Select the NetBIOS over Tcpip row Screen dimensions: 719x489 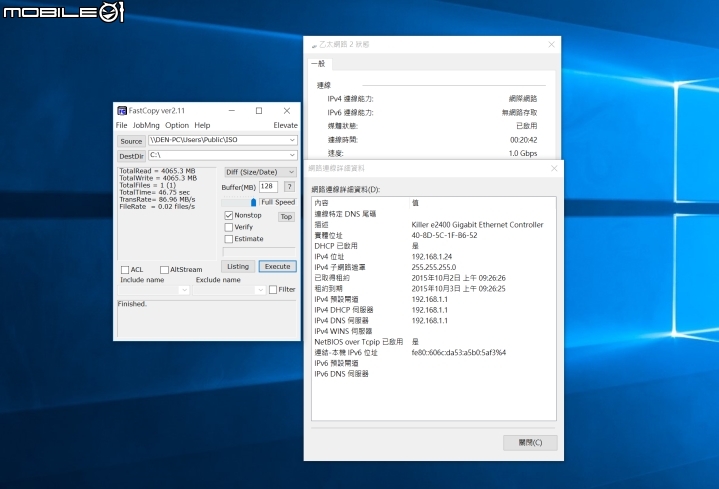click(433, 342)
